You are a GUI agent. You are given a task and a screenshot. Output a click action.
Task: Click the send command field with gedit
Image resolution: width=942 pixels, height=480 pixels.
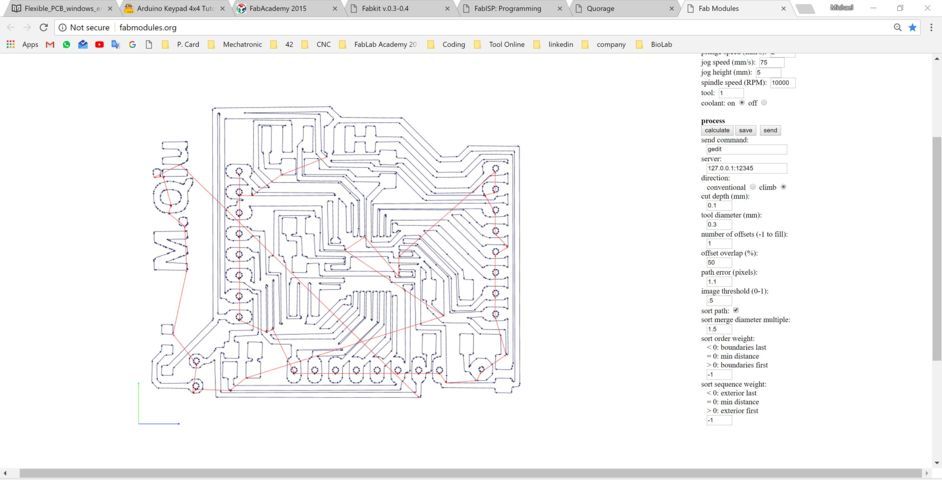coord(746,149)
